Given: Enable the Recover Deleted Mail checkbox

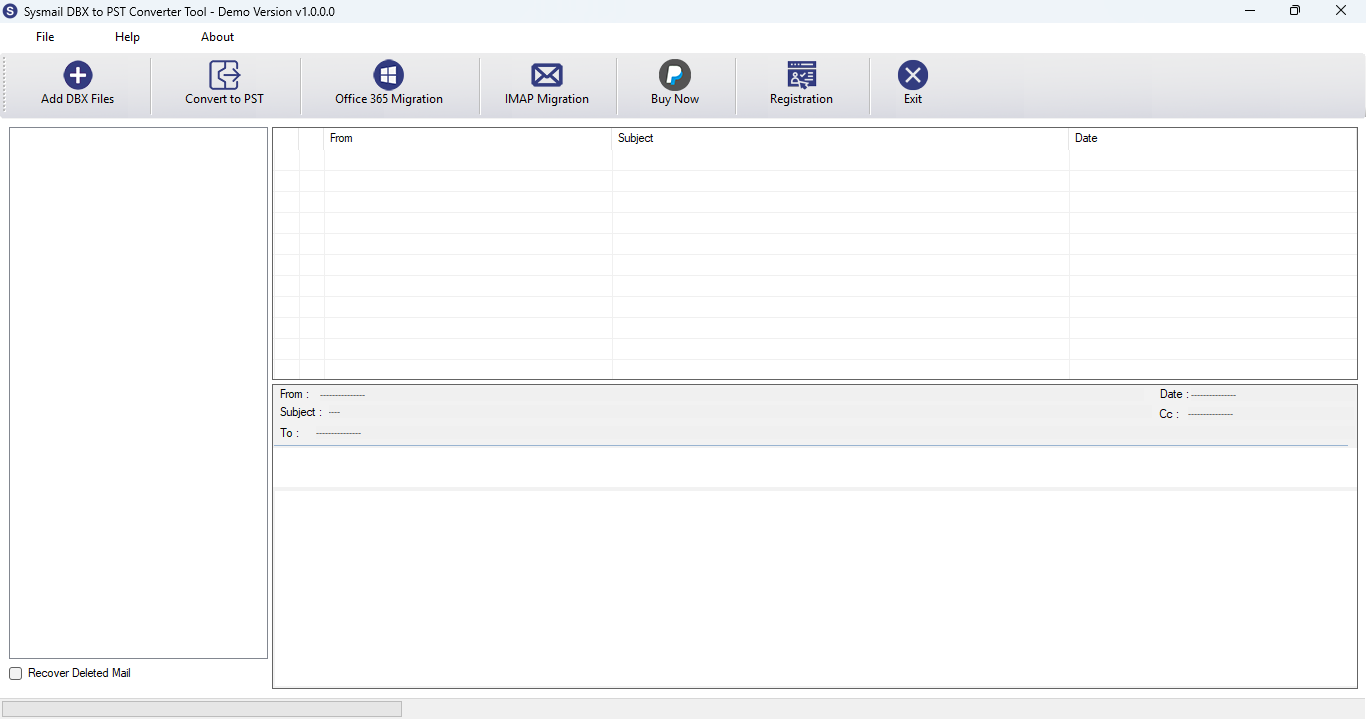Looking at the screenshot, I should (15, 674).
